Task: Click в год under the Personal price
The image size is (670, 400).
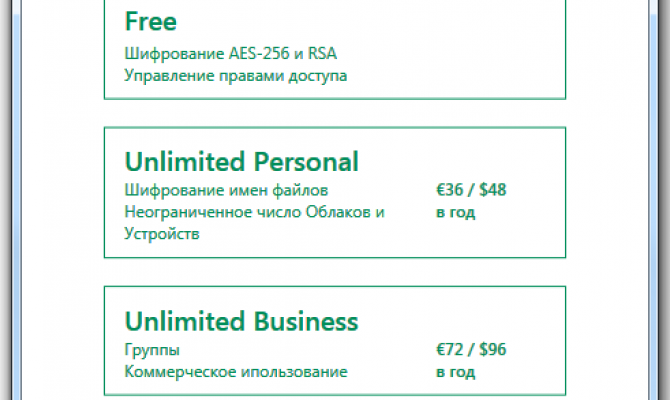Action: click(455, 212)
